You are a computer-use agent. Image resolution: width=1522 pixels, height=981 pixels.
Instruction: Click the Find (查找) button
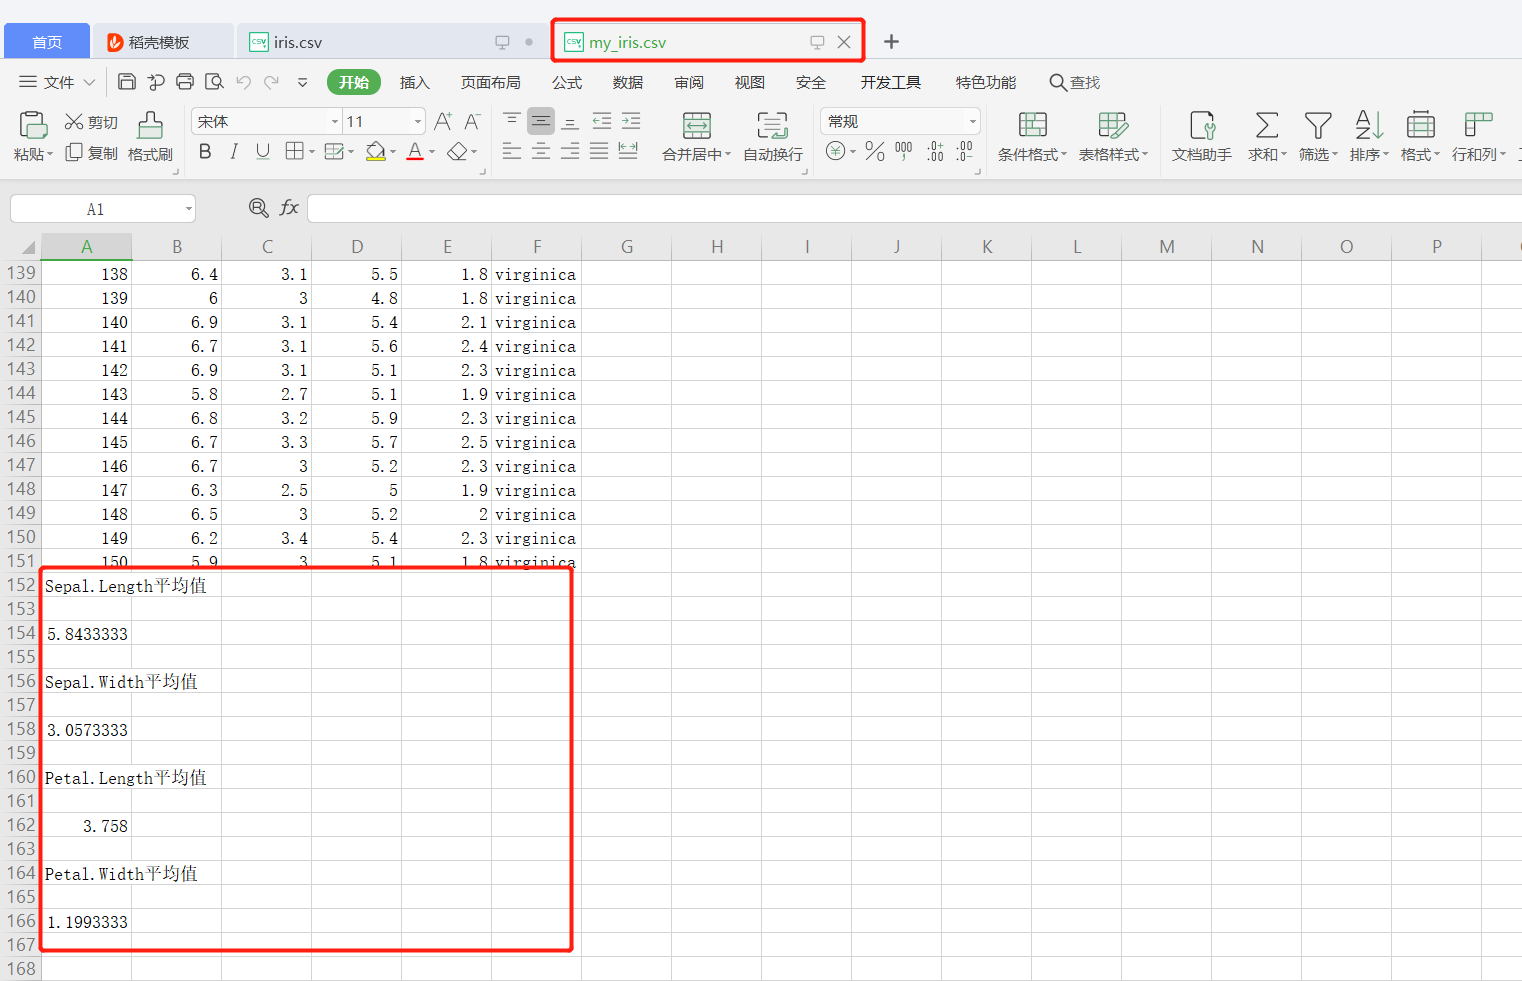click(1075, 82)
